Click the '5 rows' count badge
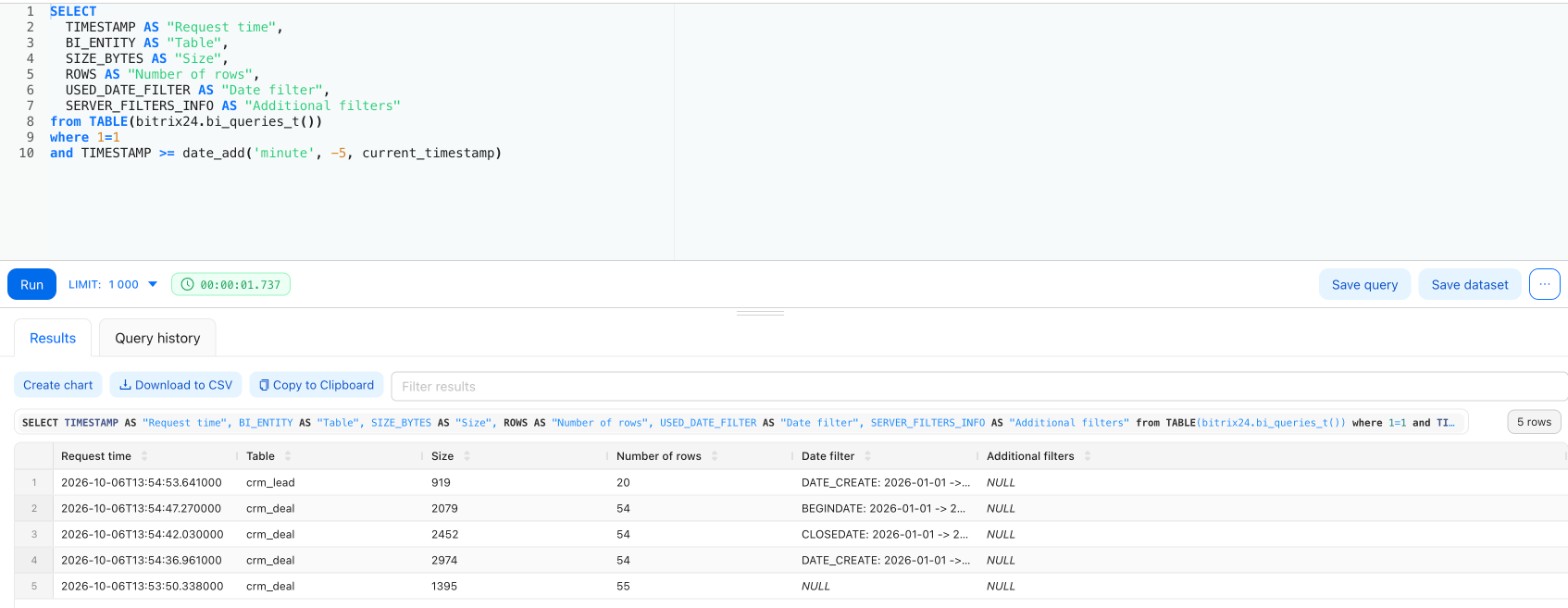1568x608 pixels. point(1534,422)
